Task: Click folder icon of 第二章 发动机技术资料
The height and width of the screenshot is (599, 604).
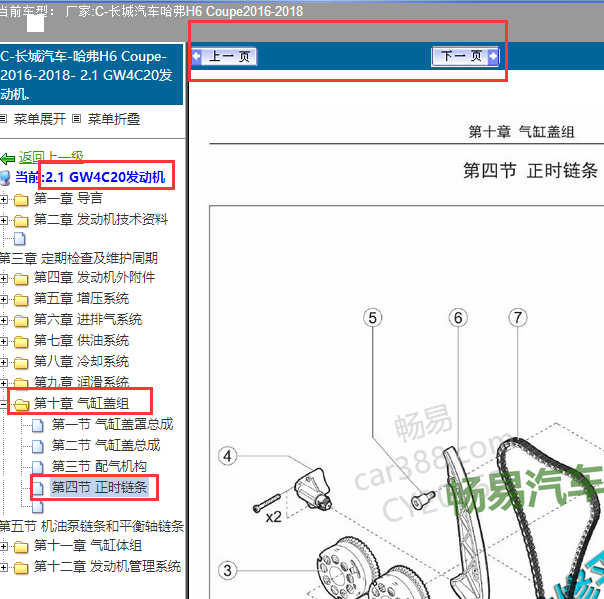Action: (x=21, y=221)
